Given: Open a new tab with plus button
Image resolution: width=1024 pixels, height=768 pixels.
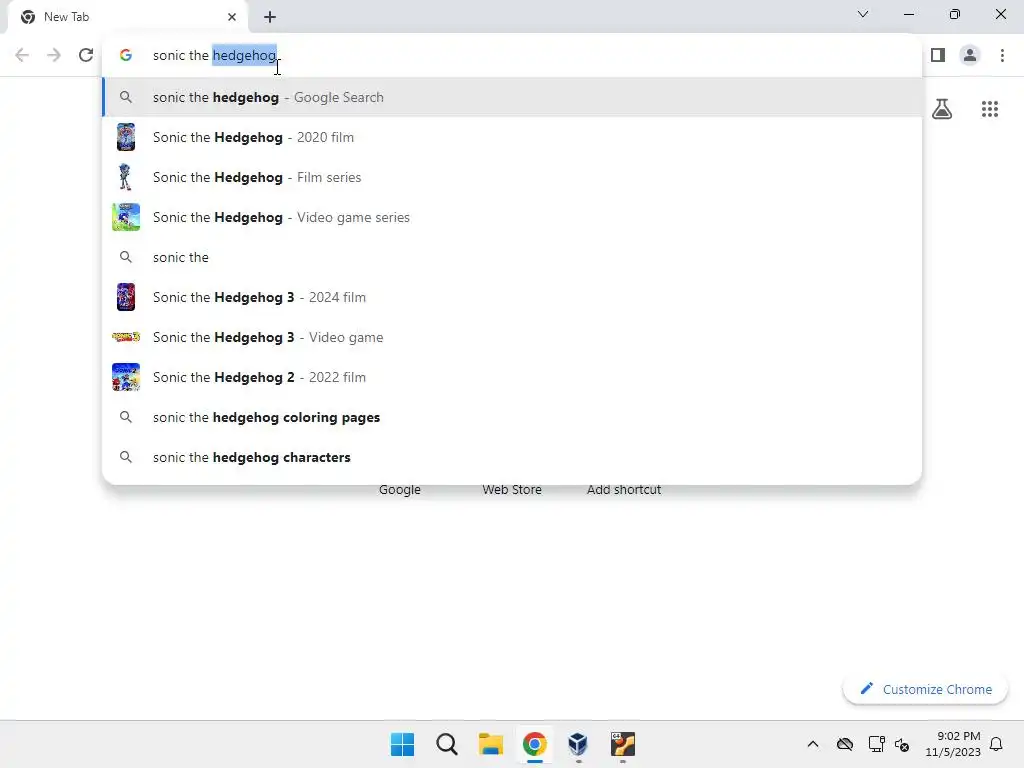Looking at the screenshot, I should 270,17.
